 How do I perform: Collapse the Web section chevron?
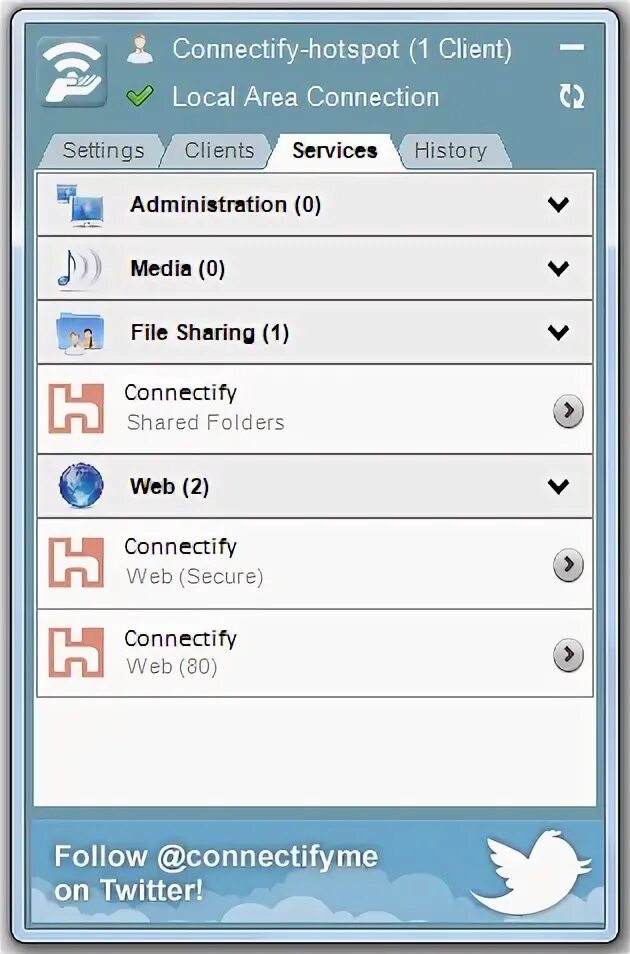coord(558,486)
